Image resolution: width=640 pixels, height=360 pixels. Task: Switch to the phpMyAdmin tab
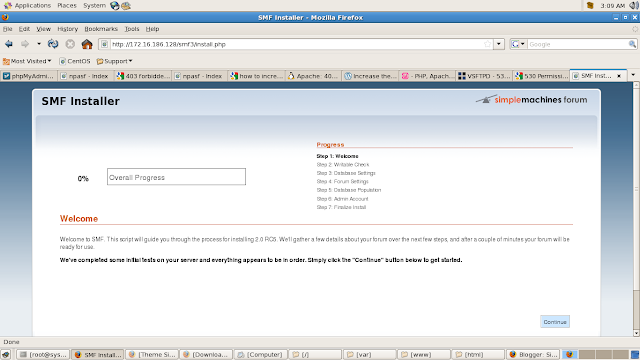tap(29, 76)
